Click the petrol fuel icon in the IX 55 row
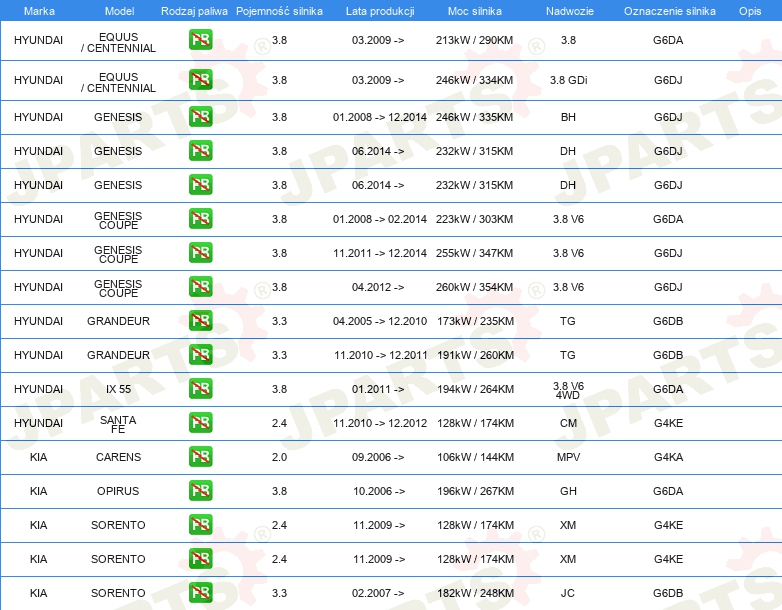 point(200,389)
